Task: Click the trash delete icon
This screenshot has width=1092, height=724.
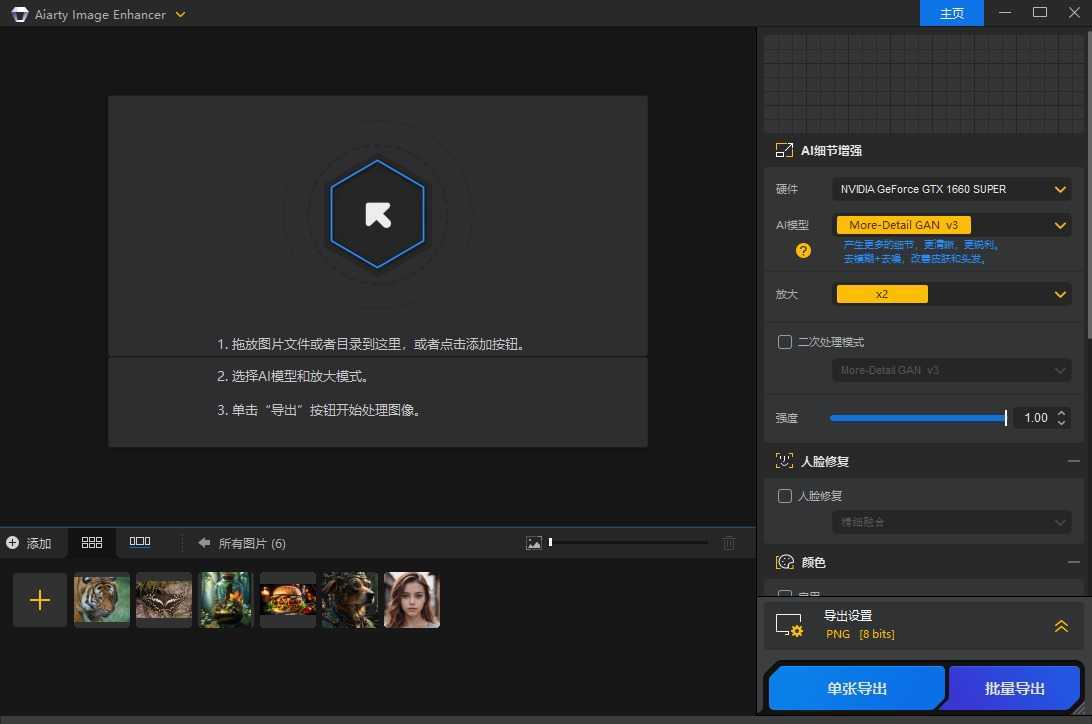Action: [729, 543]
